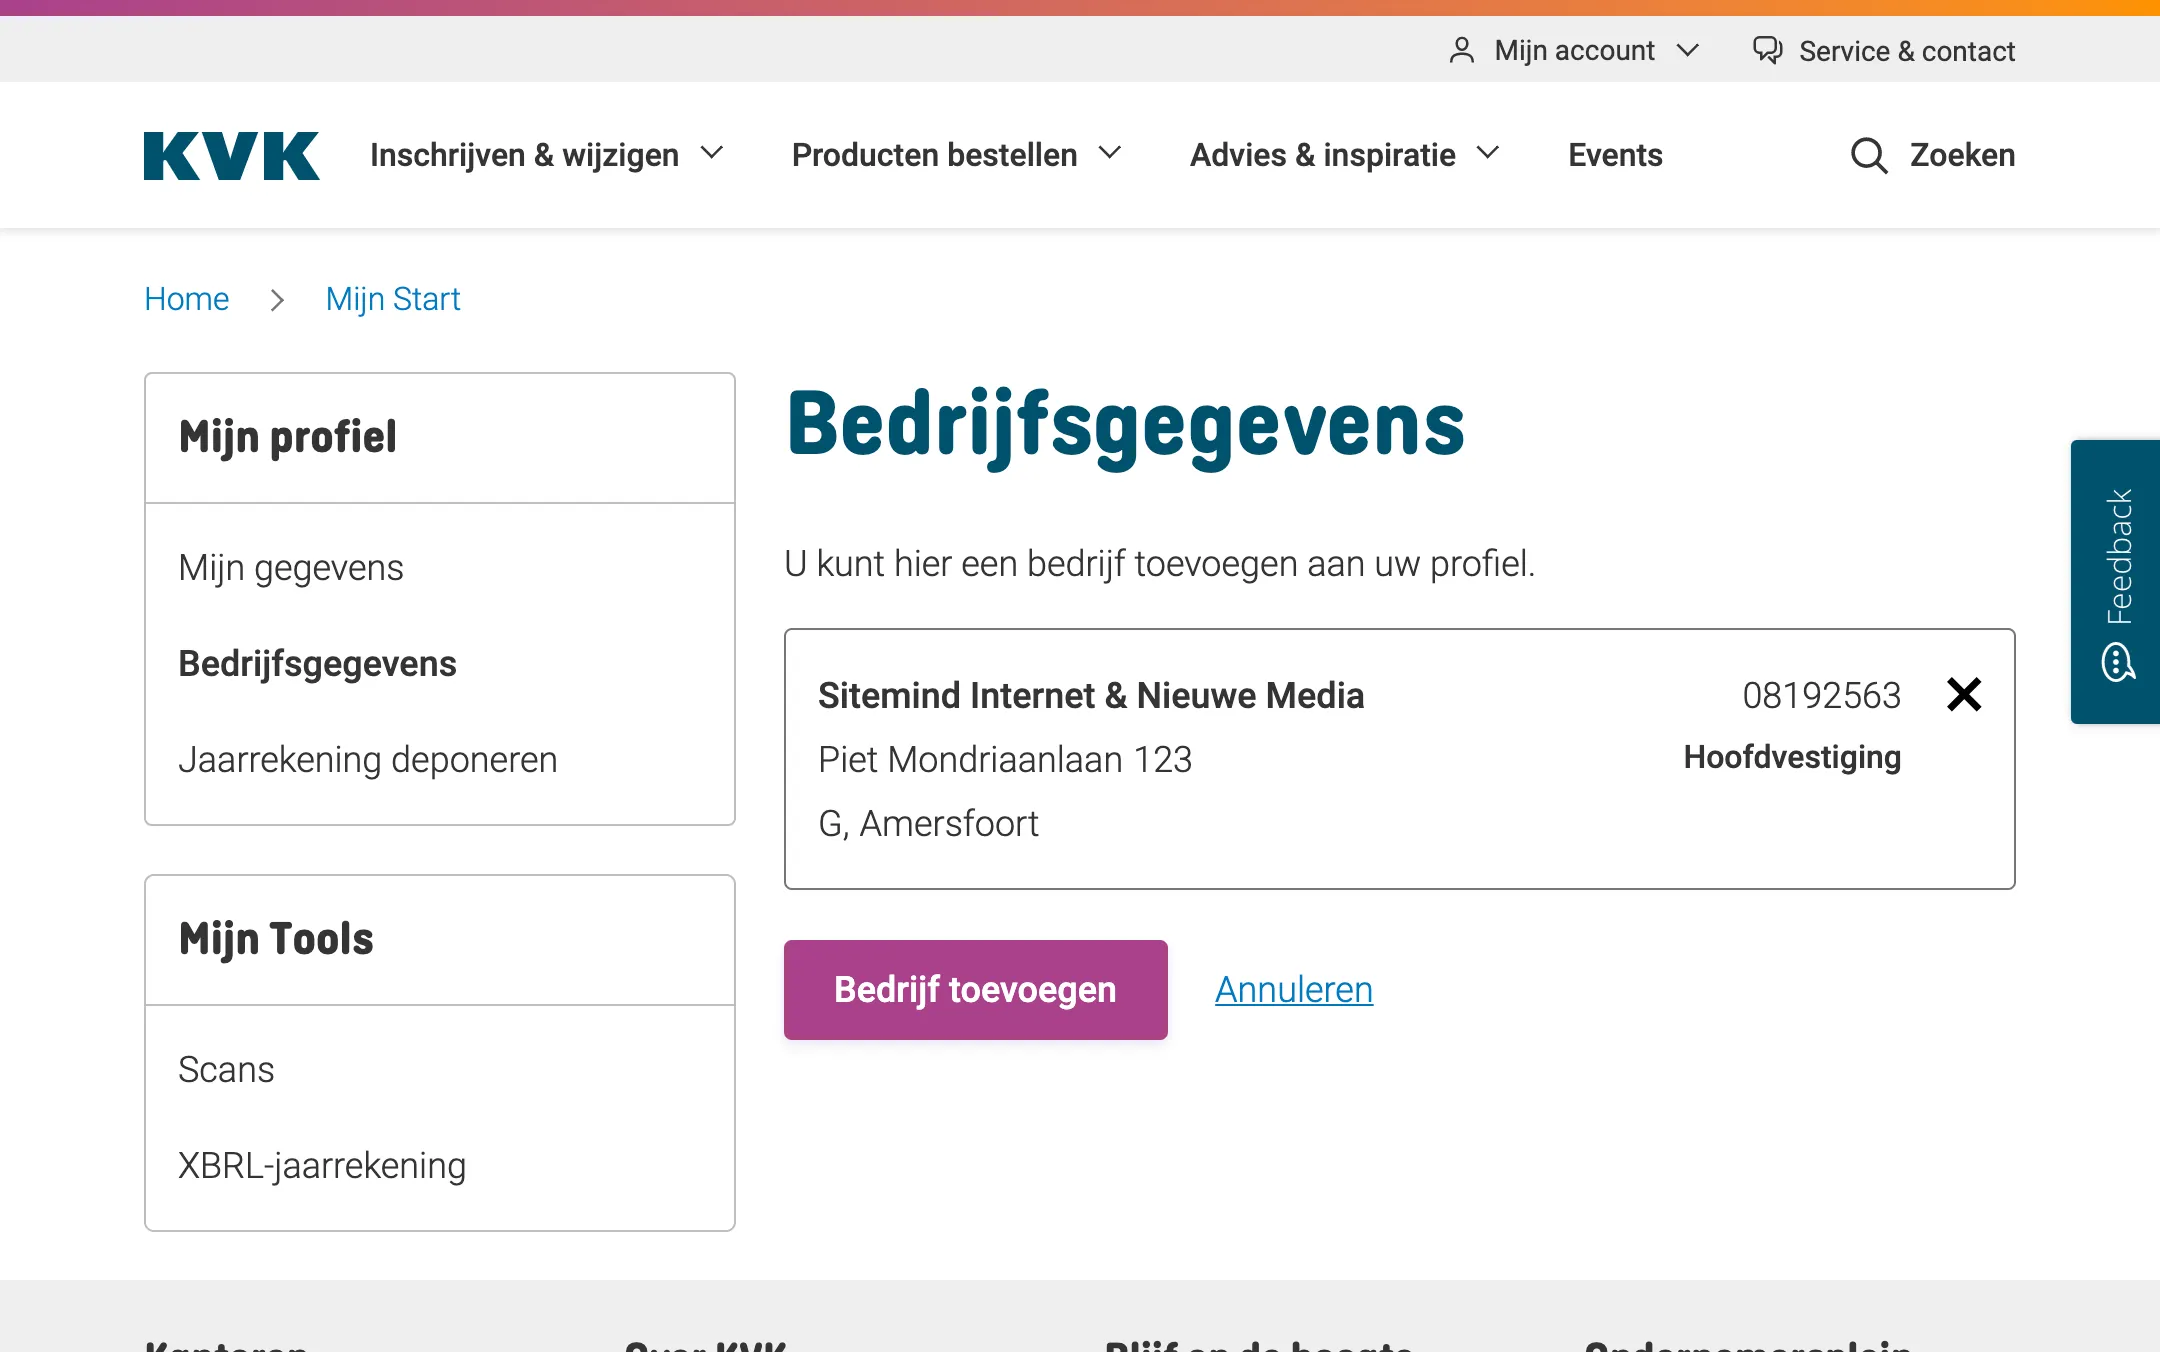Click the Hoofdvestiging label

(x=1792, y=757)
